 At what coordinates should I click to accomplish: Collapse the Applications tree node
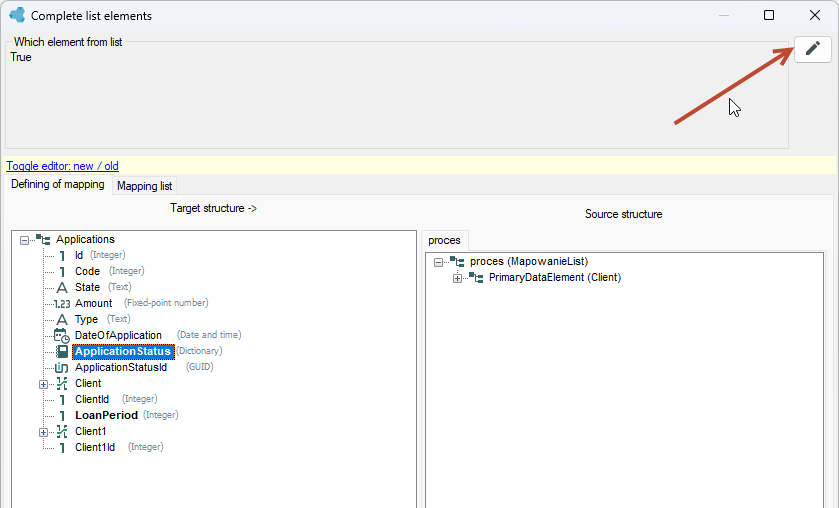click(x=24, y=240)
